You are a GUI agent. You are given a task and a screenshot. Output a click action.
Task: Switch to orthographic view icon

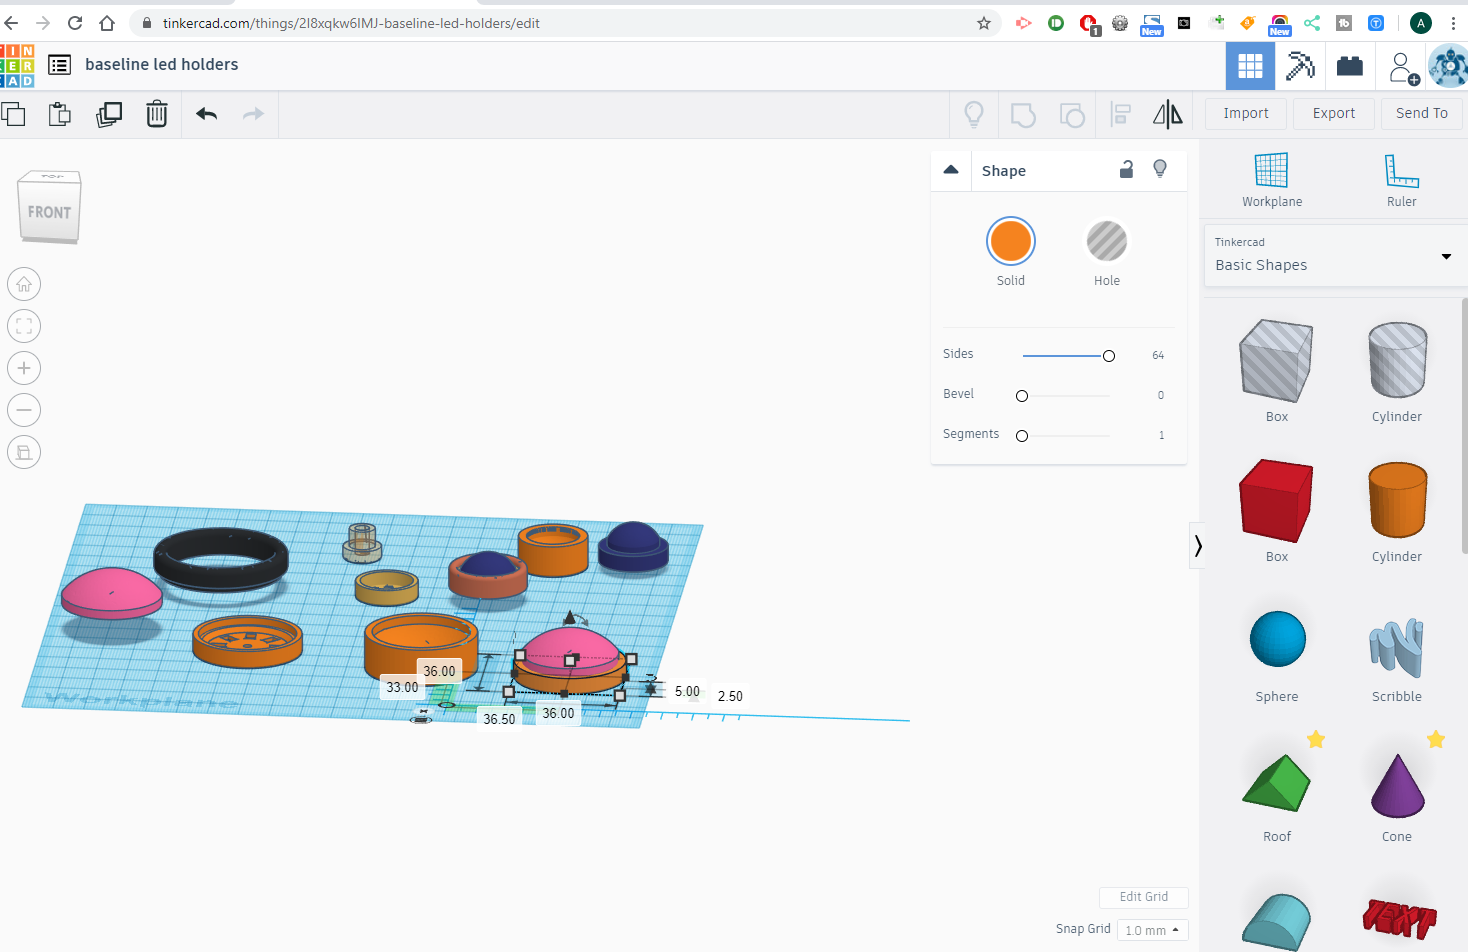tap(24, 452)
